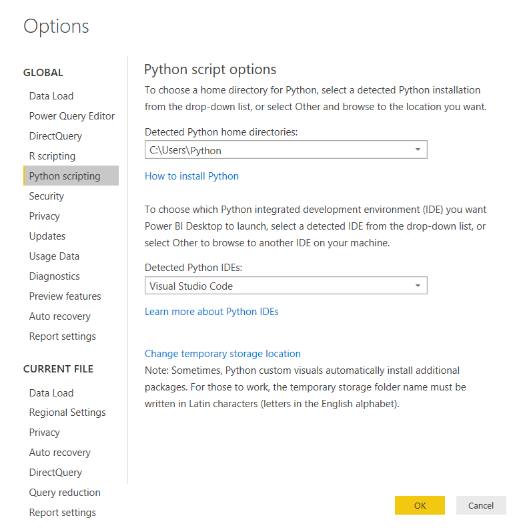Open Detected Python home directories dropdown
Viewport: 513px width, 530px height.
pyautogui.click(x=286, y=150)
